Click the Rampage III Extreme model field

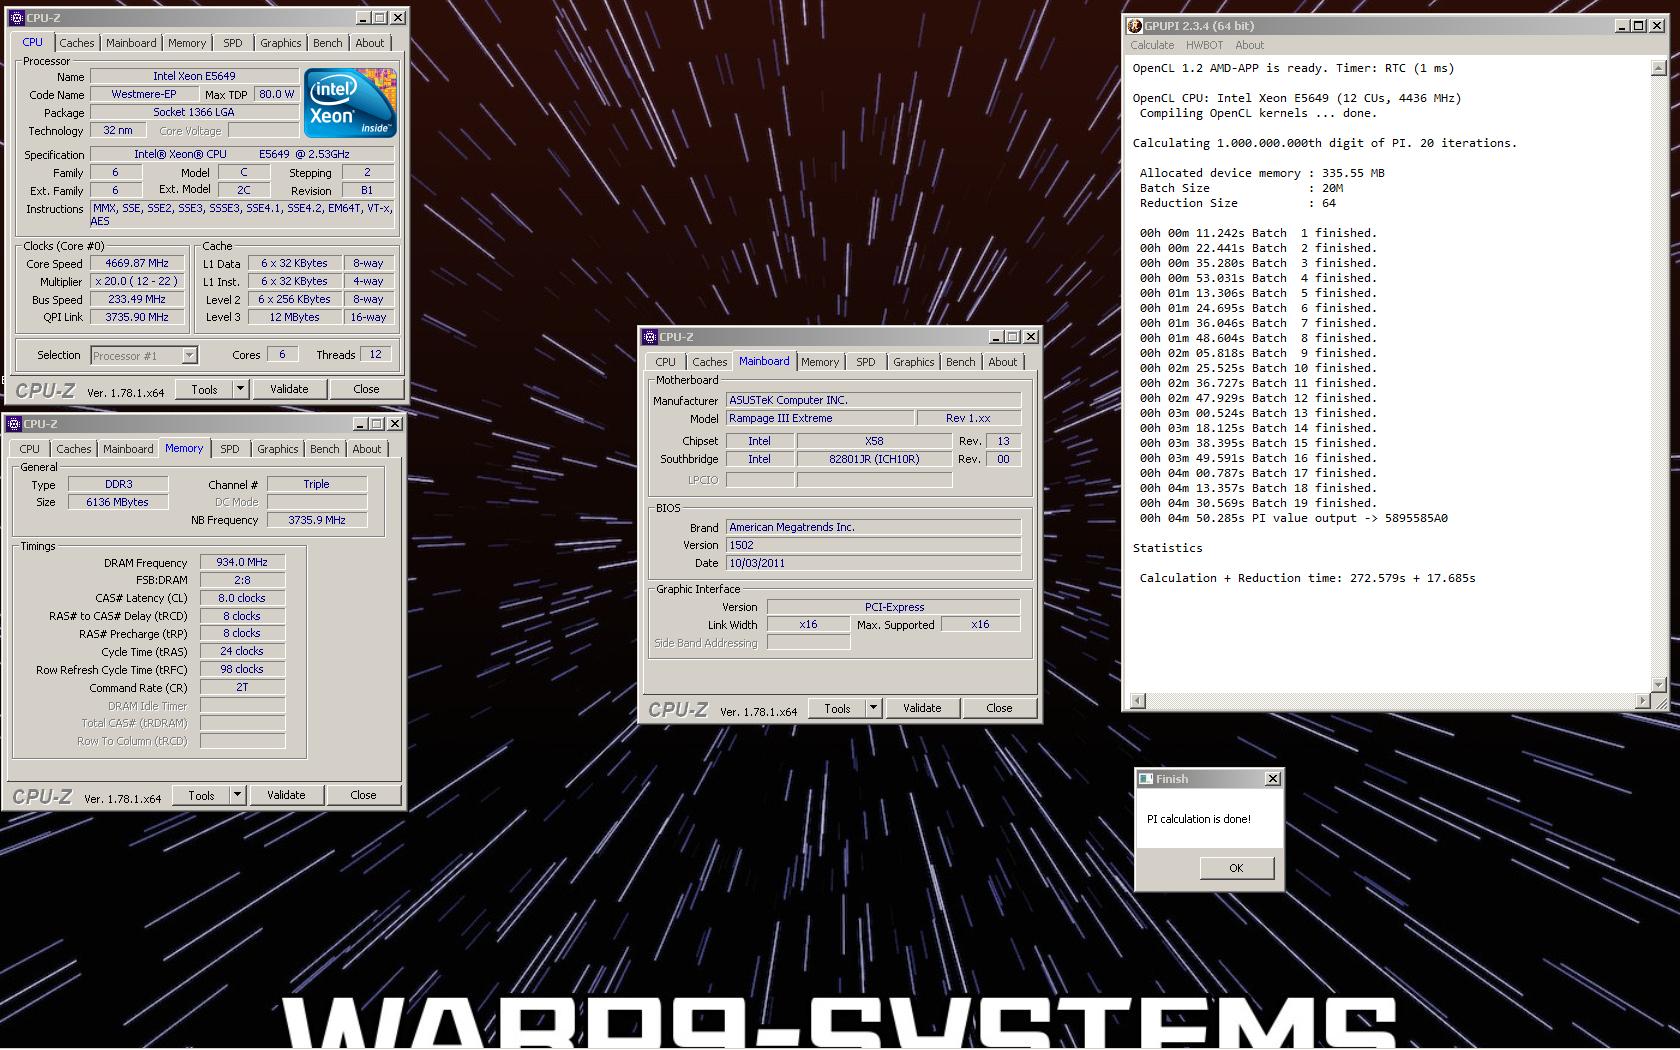[820, 418]
